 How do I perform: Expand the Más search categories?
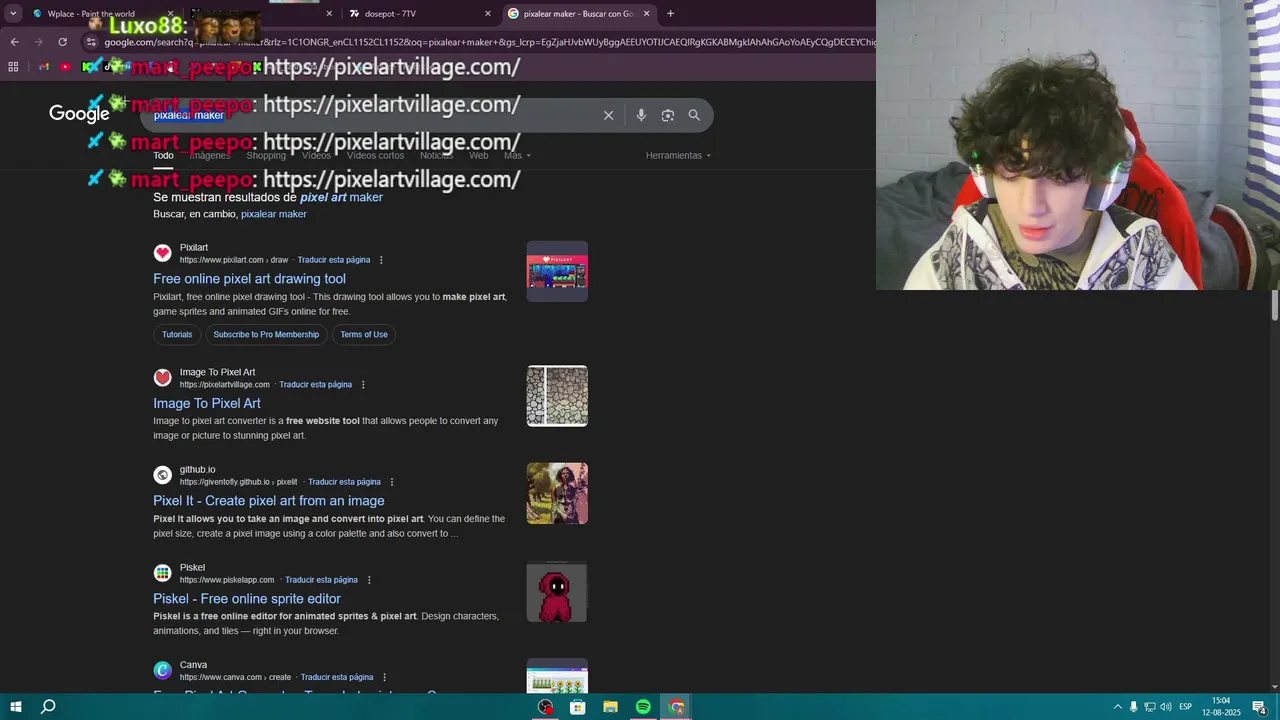click(x=517, y=155)
